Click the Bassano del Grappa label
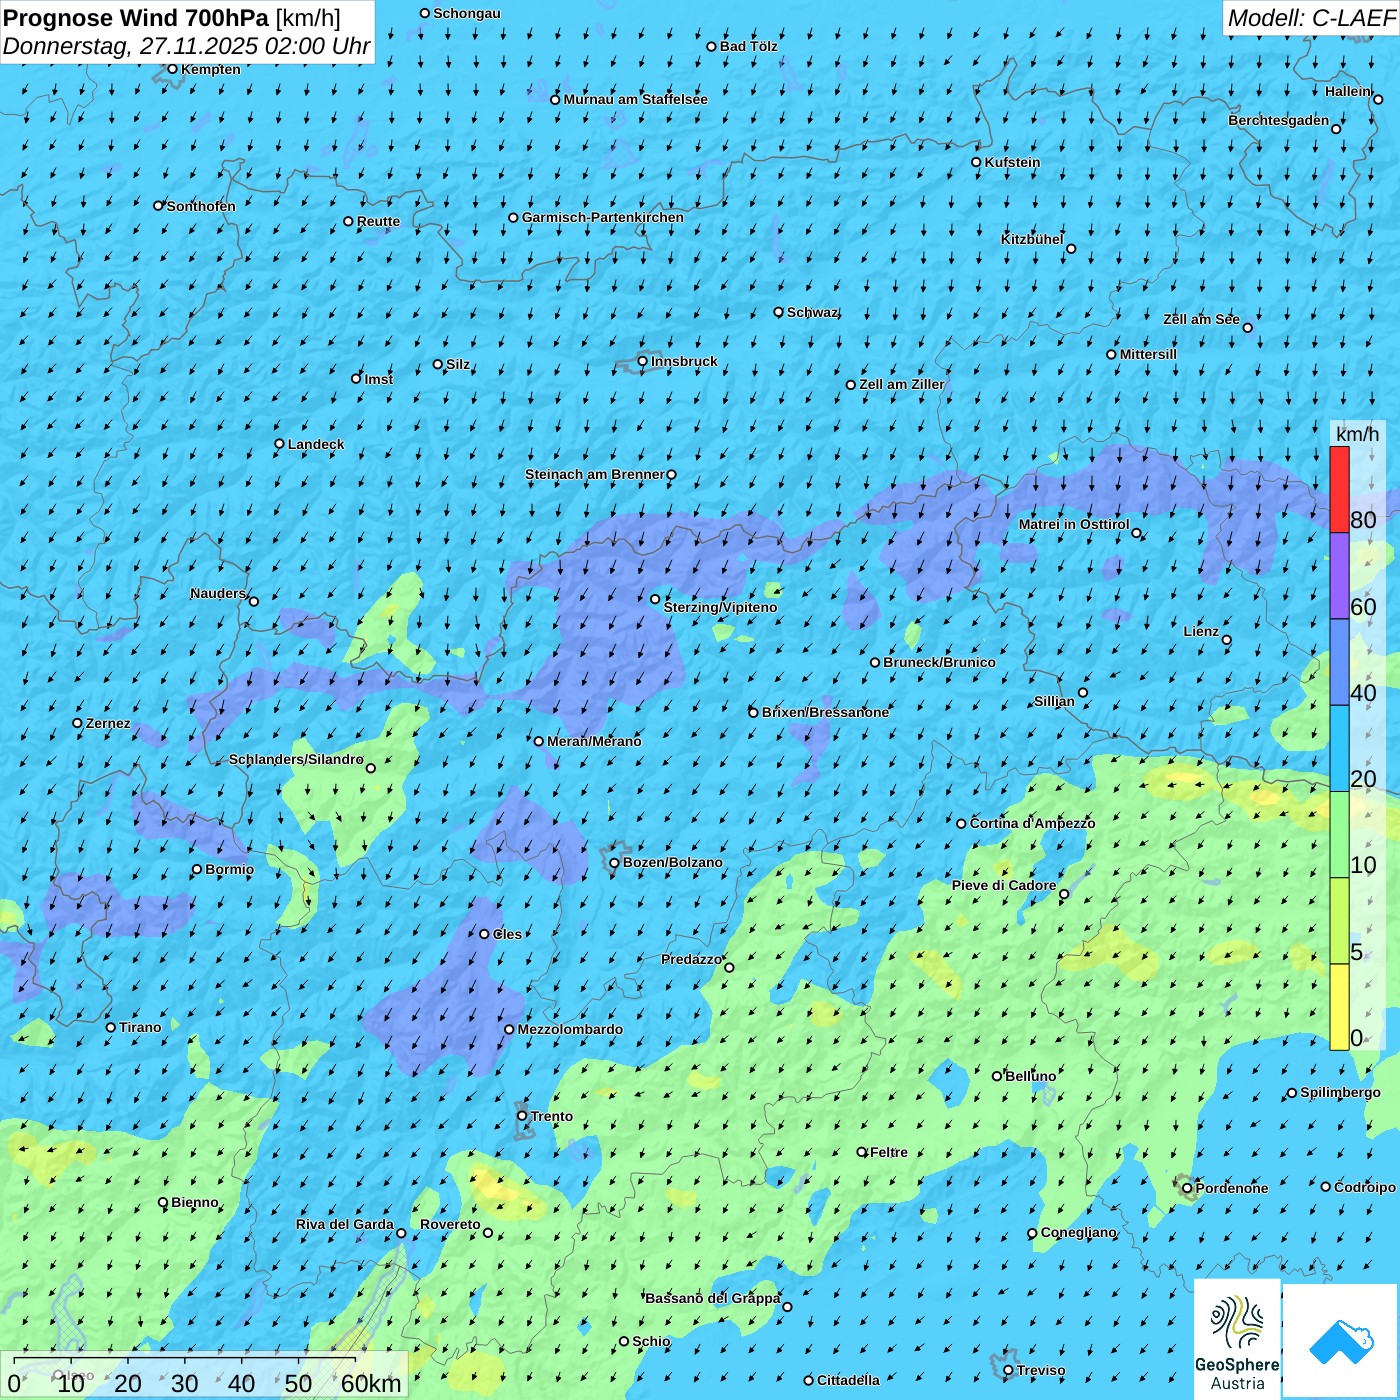 pos(713,1299)
